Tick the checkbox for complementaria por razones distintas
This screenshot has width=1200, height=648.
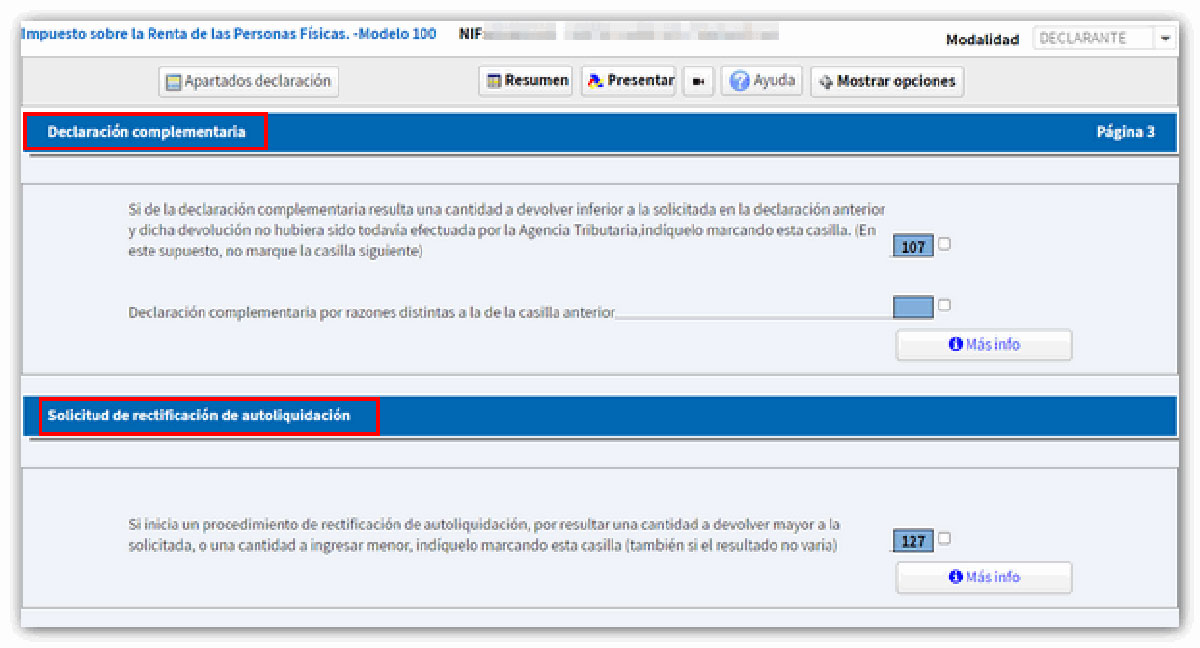coord(944,304)
